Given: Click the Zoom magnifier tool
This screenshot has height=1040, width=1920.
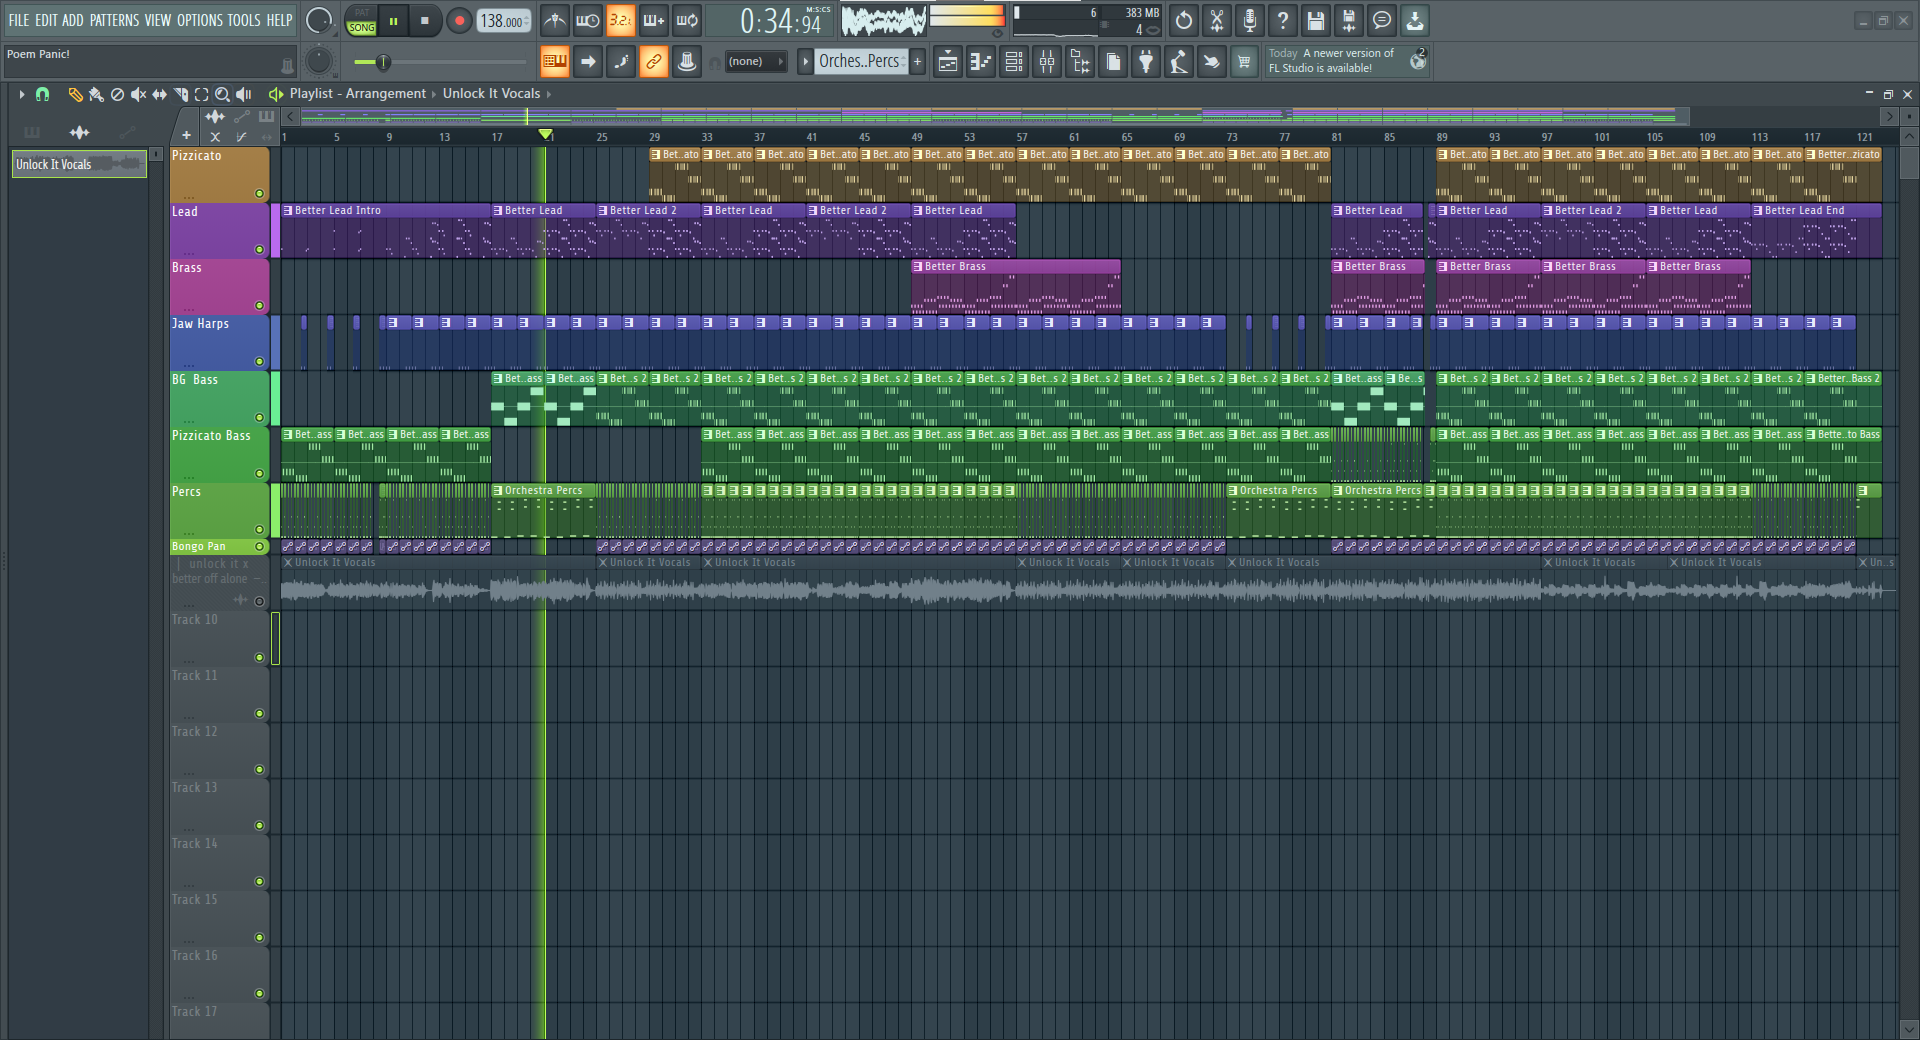Looking at the screenshot, I should point(222,94).
